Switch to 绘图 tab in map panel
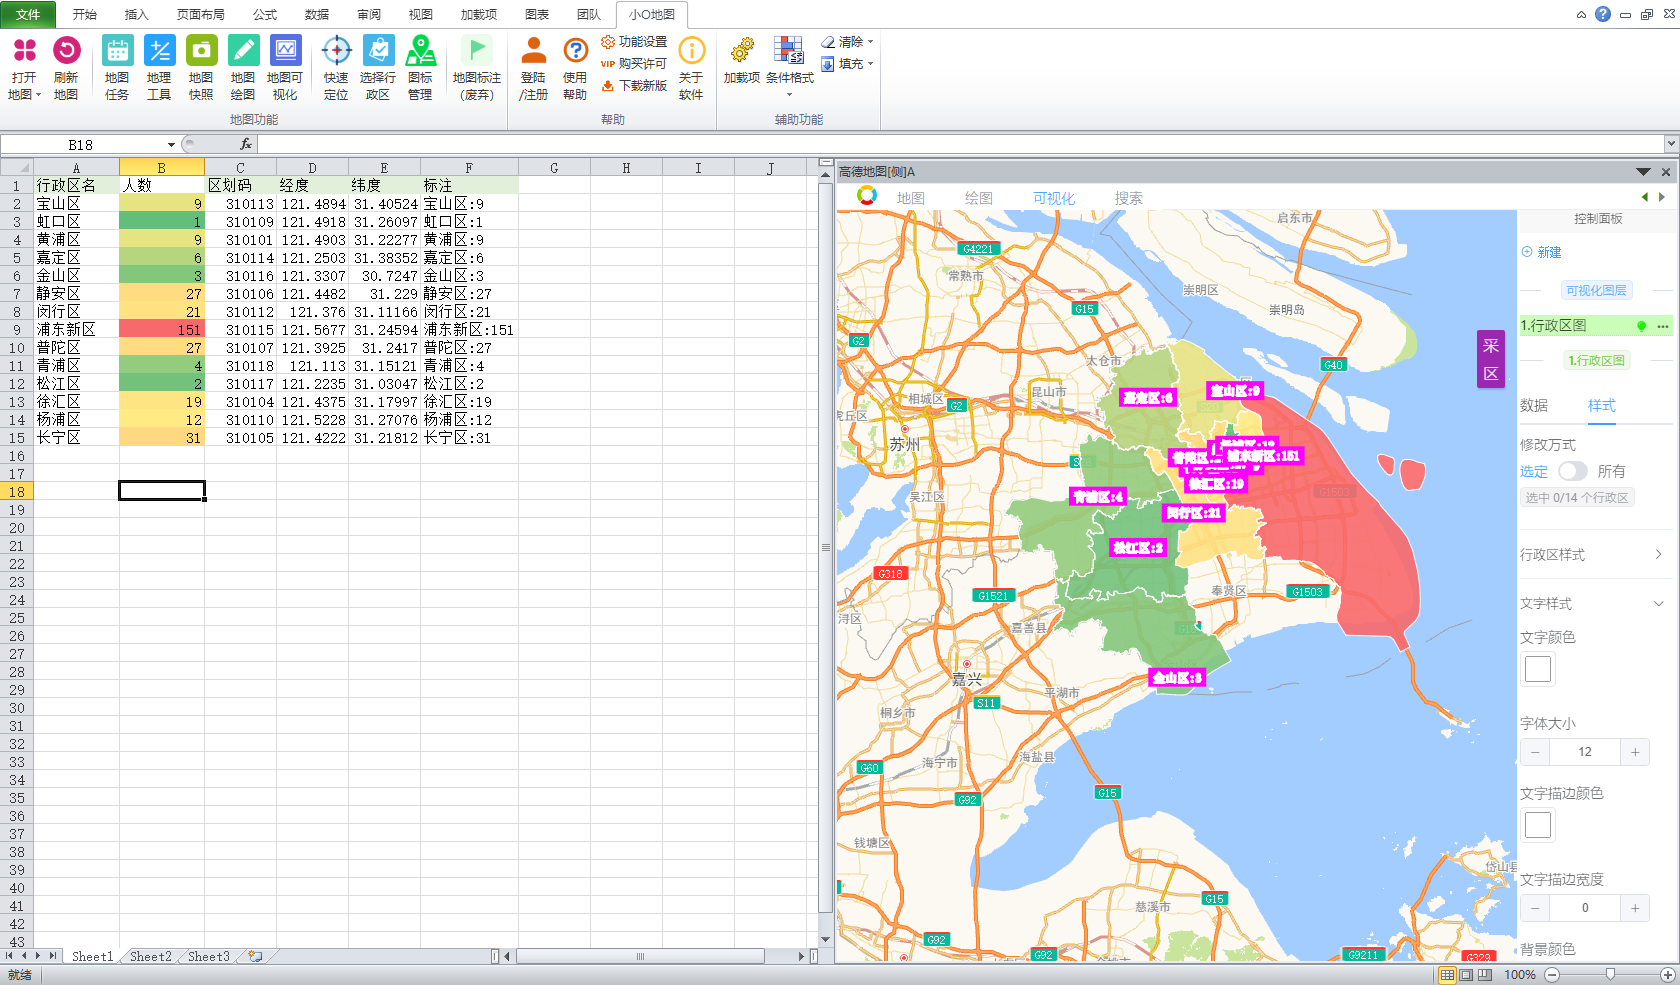Image resolution: width=1680 pixels, height=985 pixels. tap(979, 198)
